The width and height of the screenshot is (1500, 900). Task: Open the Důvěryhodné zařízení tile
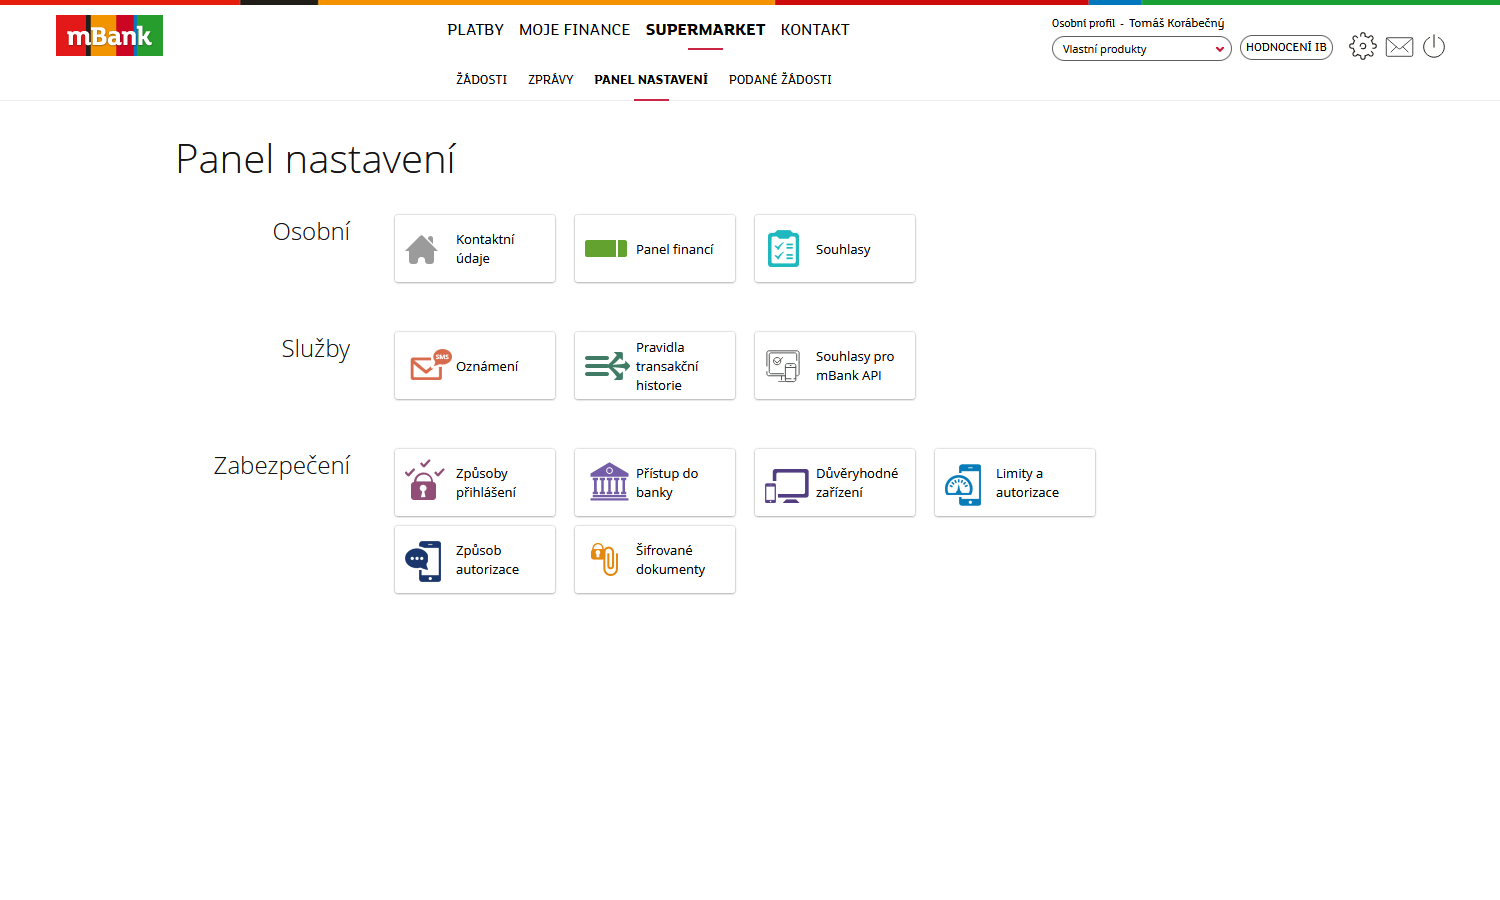pyautogui.click(x=834, y=483)
